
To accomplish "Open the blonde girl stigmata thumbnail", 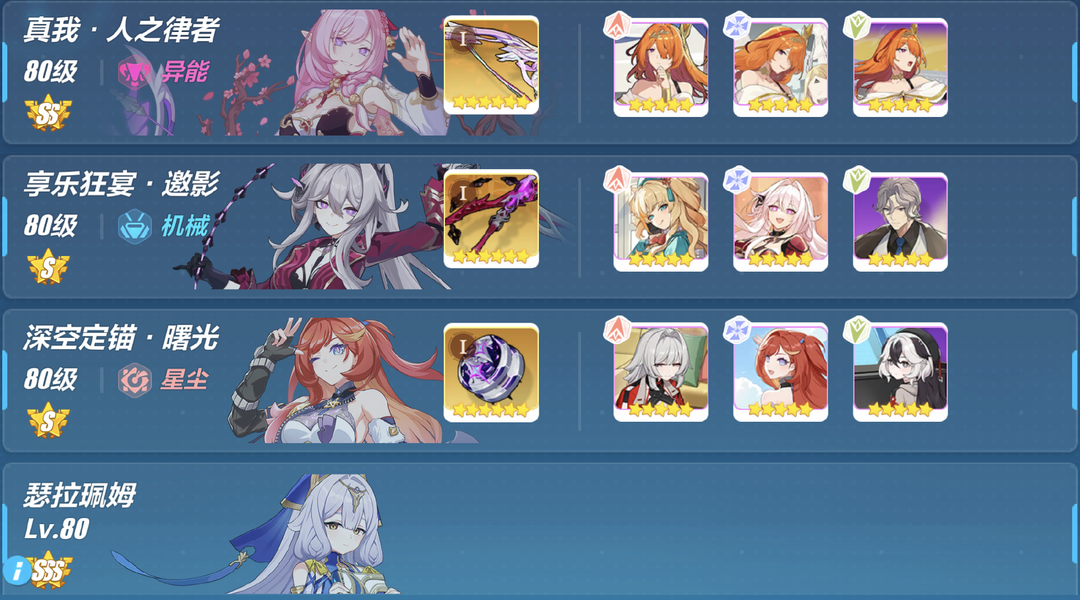I will coord(661,221).
